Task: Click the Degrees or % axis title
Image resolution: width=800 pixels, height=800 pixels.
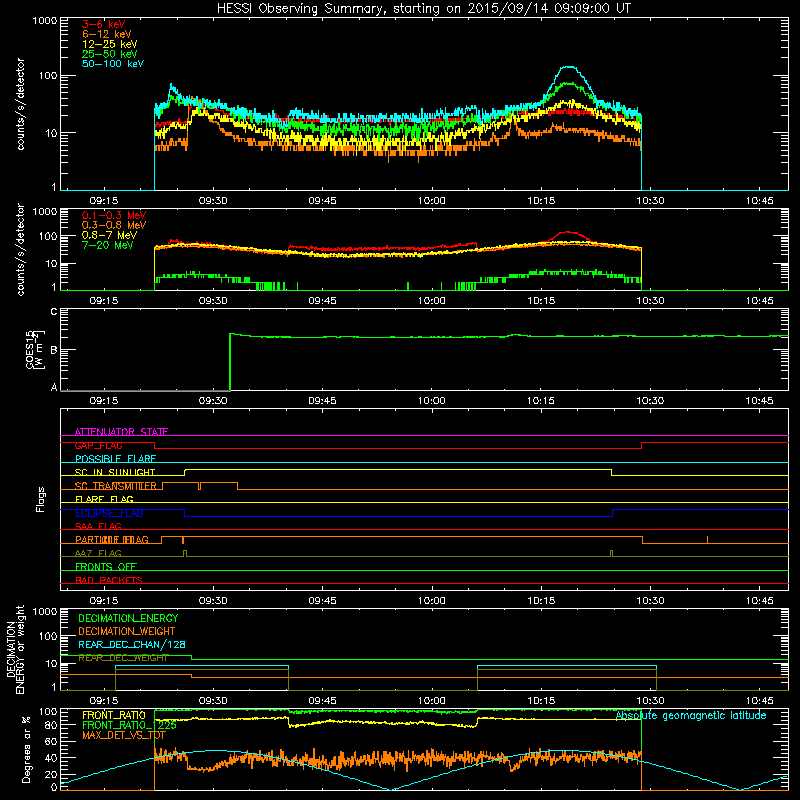Action: click(26, 749)
